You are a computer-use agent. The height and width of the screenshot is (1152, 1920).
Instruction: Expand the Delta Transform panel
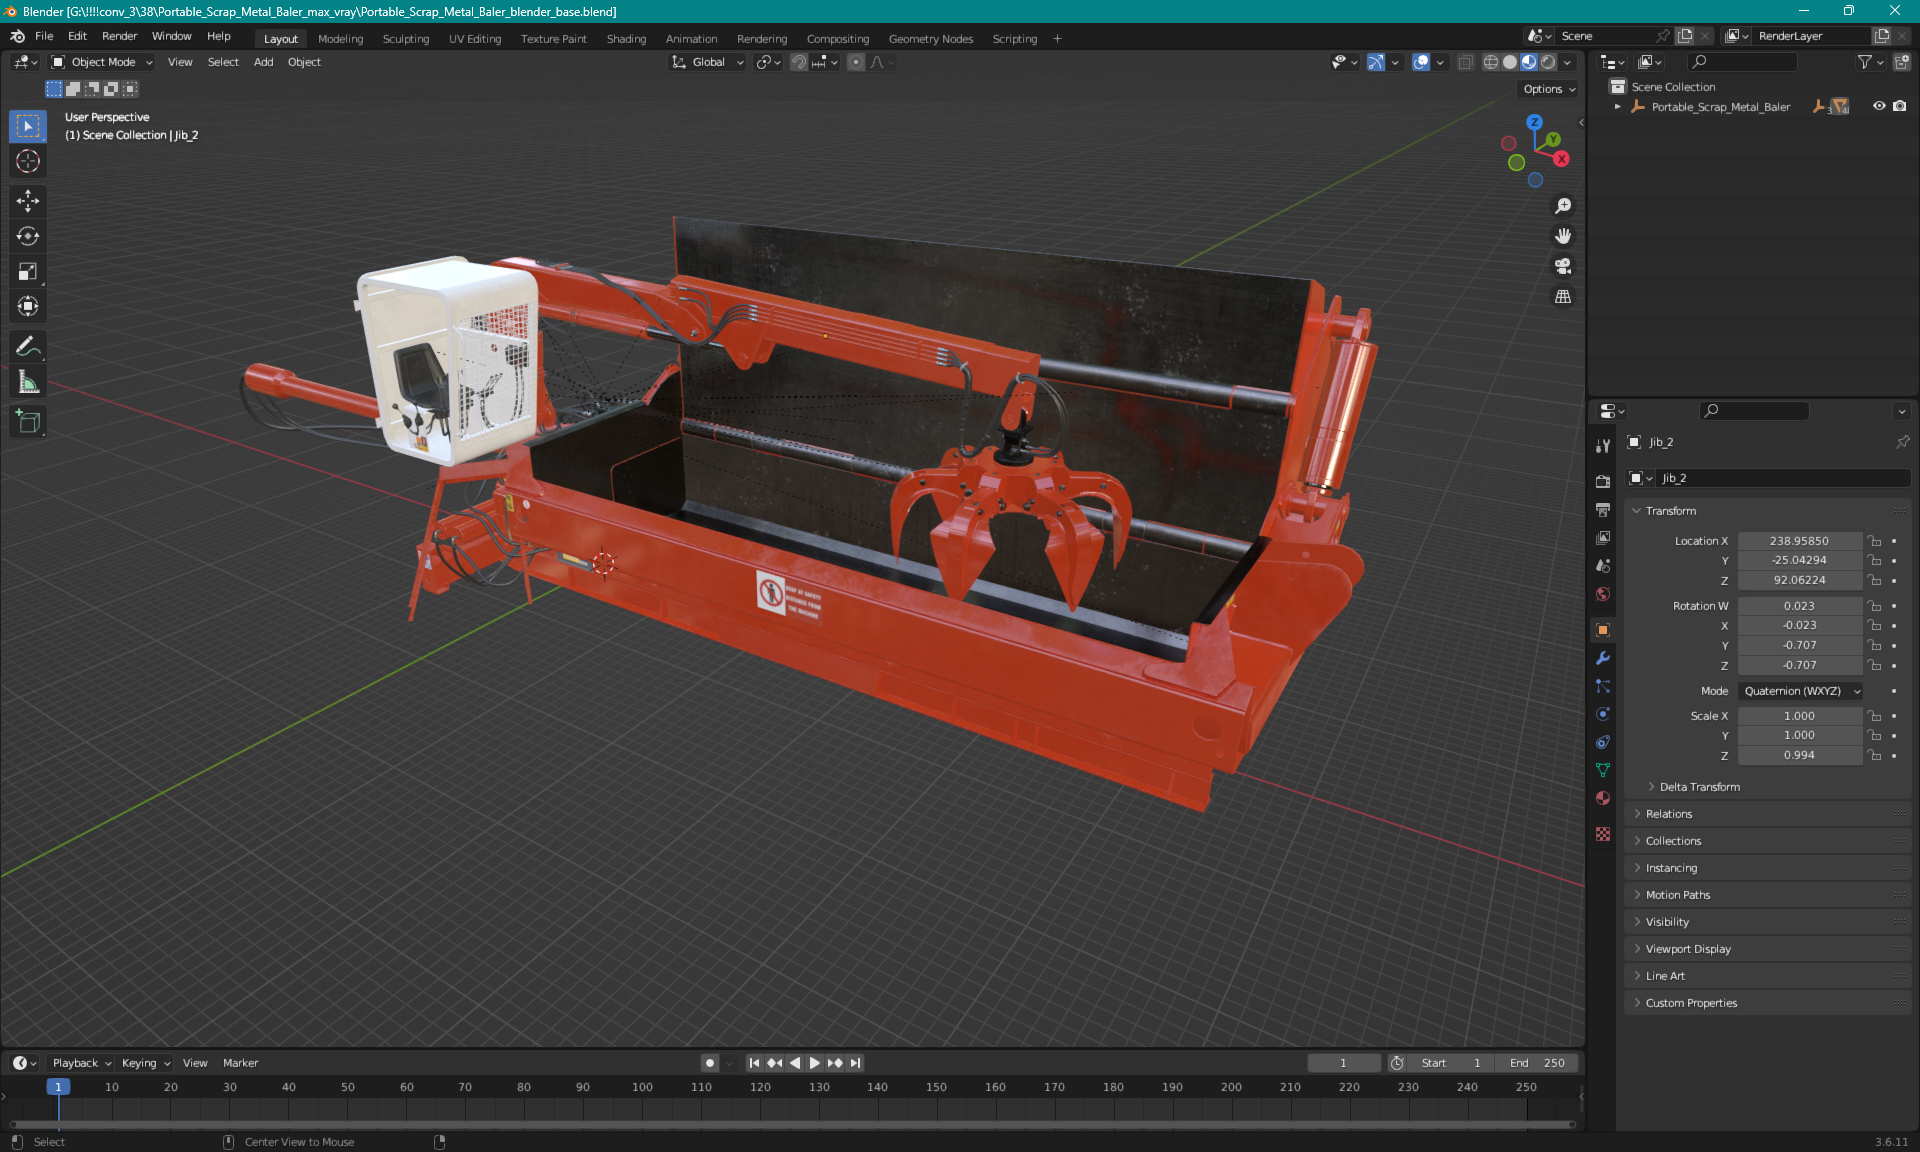click(1699, 787)
